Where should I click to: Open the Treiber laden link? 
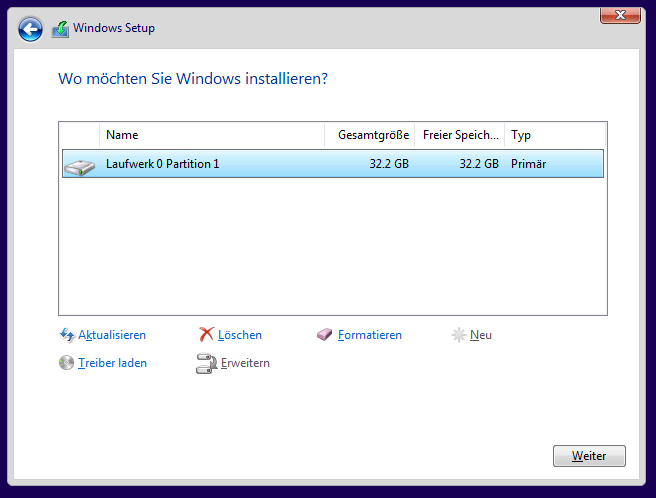112,363
